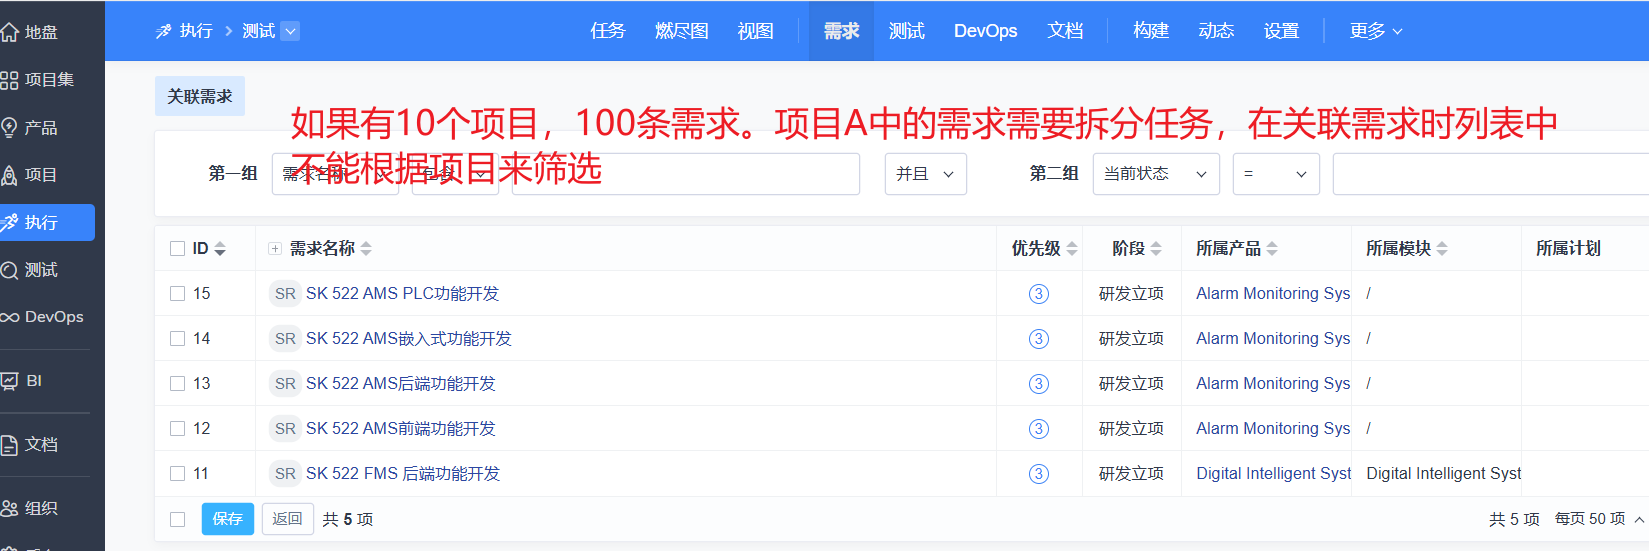Tick checkbox for requirement ID 15
The width and height of the screenshot is (1649, 551).
pyautogui.click(x=178, y=293)
